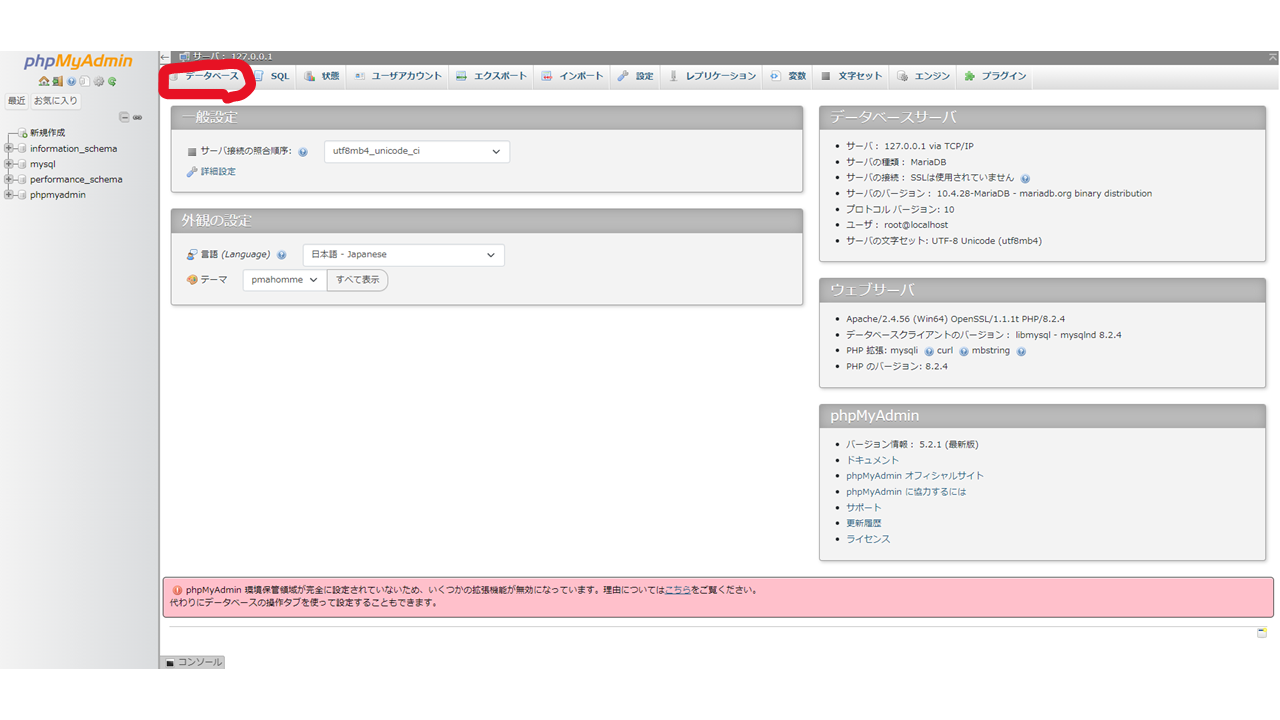
Task: Open navigation panel settings gear icon
Action: point(98,81)
